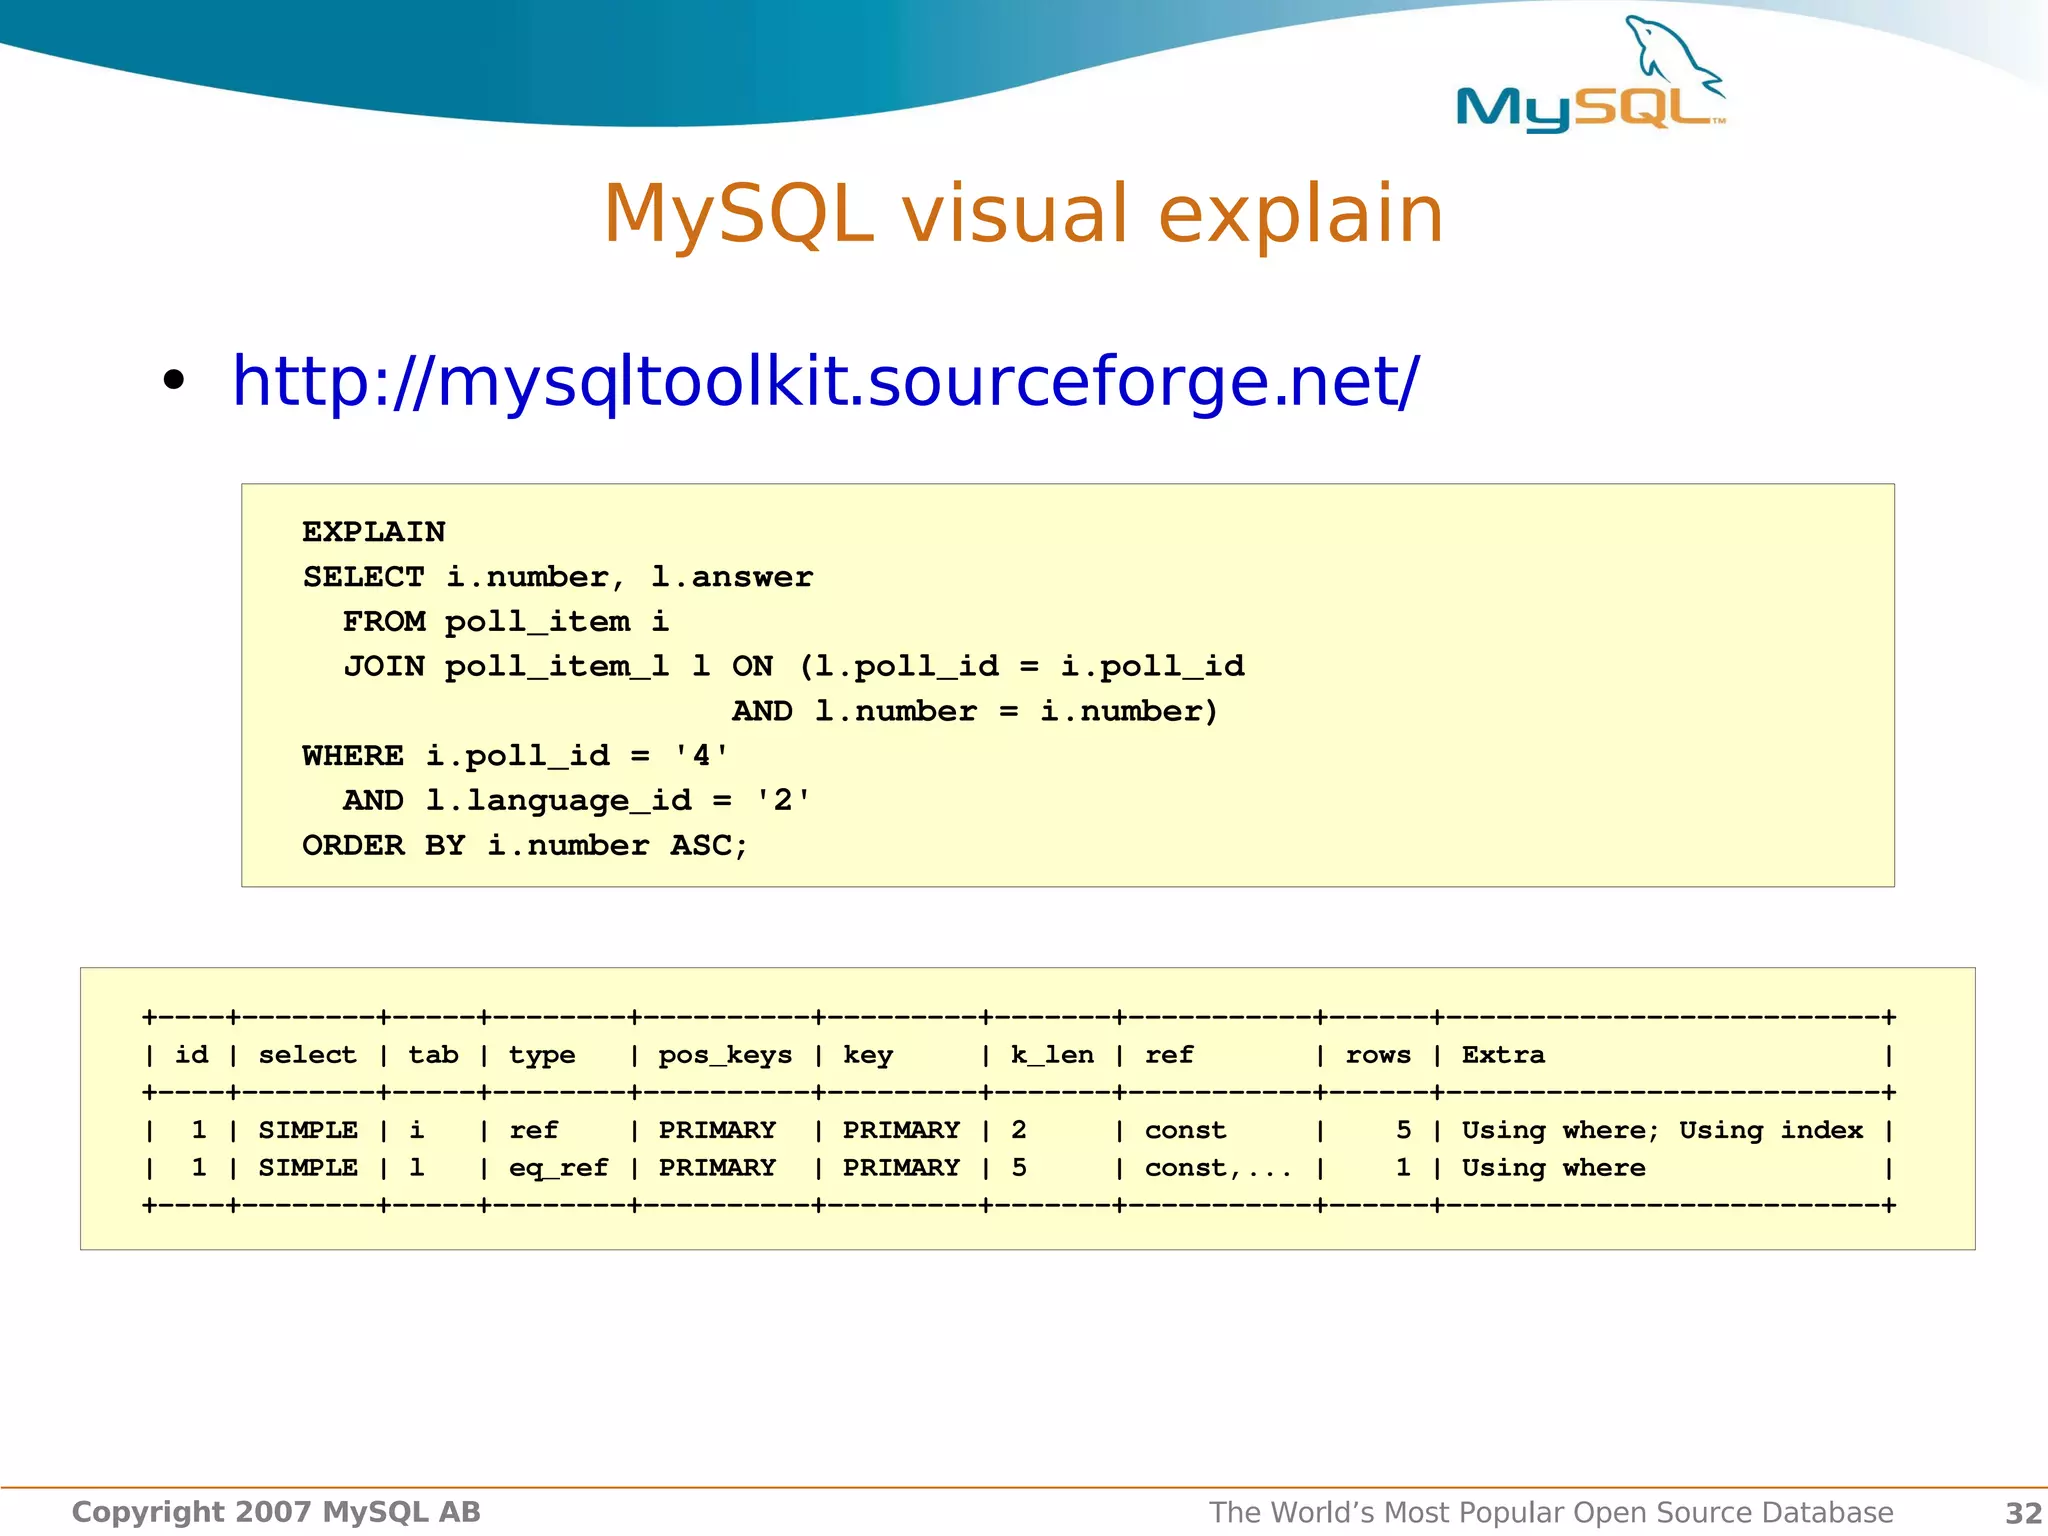The width and height of the screenshot is (2048, 1536).
Task: Click the 'JOIN poll_item_l l ON' line
Action: click(794, 666)
